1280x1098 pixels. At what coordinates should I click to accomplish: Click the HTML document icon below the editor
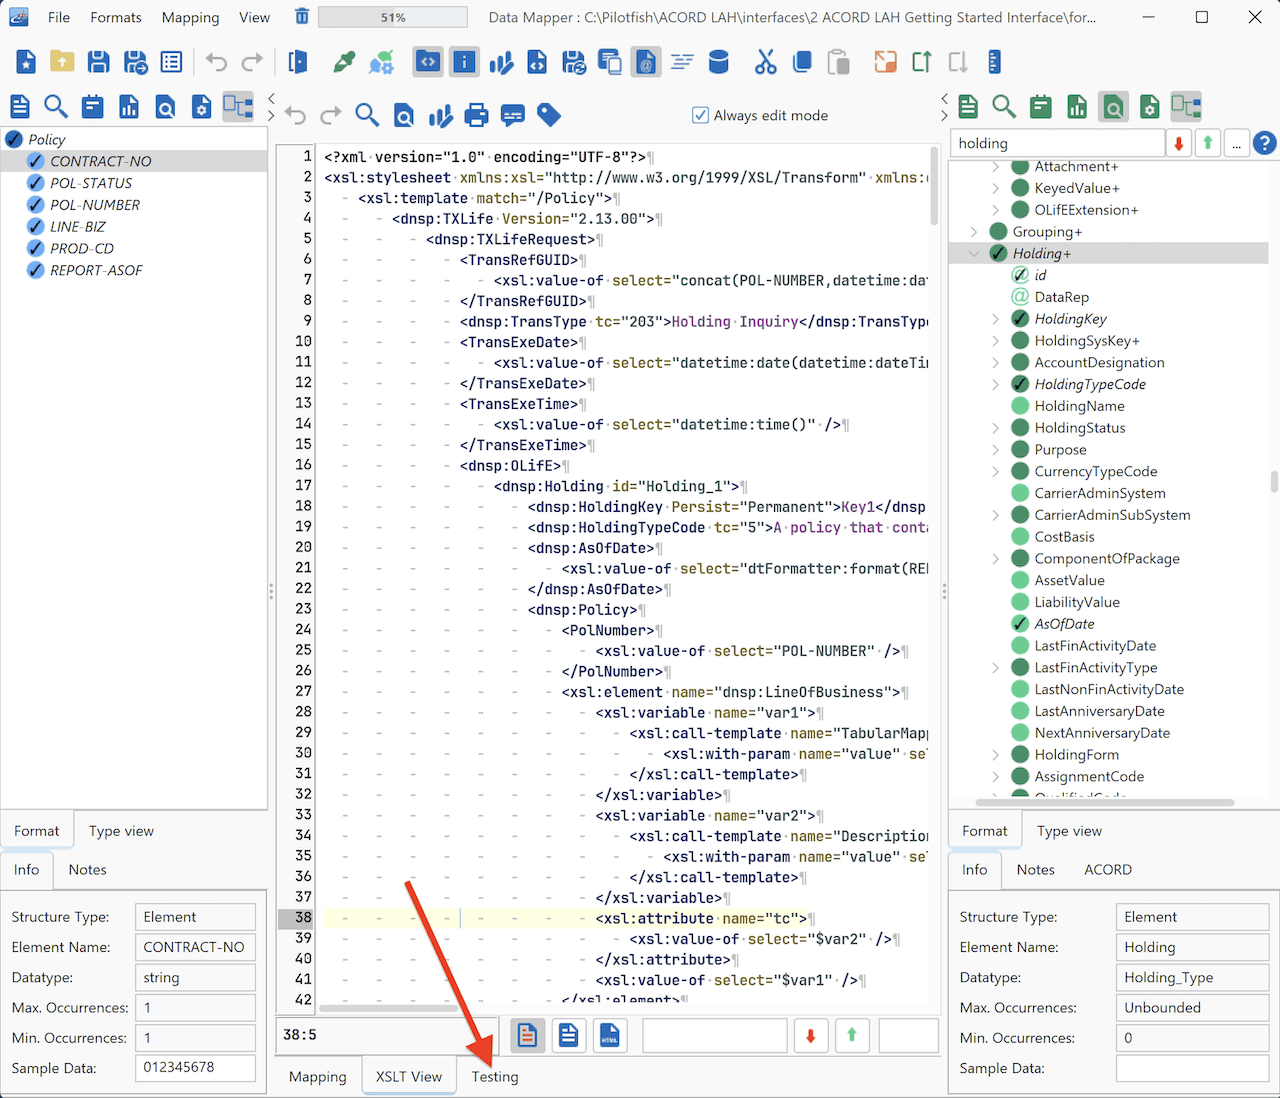[x=609, y=1036]
